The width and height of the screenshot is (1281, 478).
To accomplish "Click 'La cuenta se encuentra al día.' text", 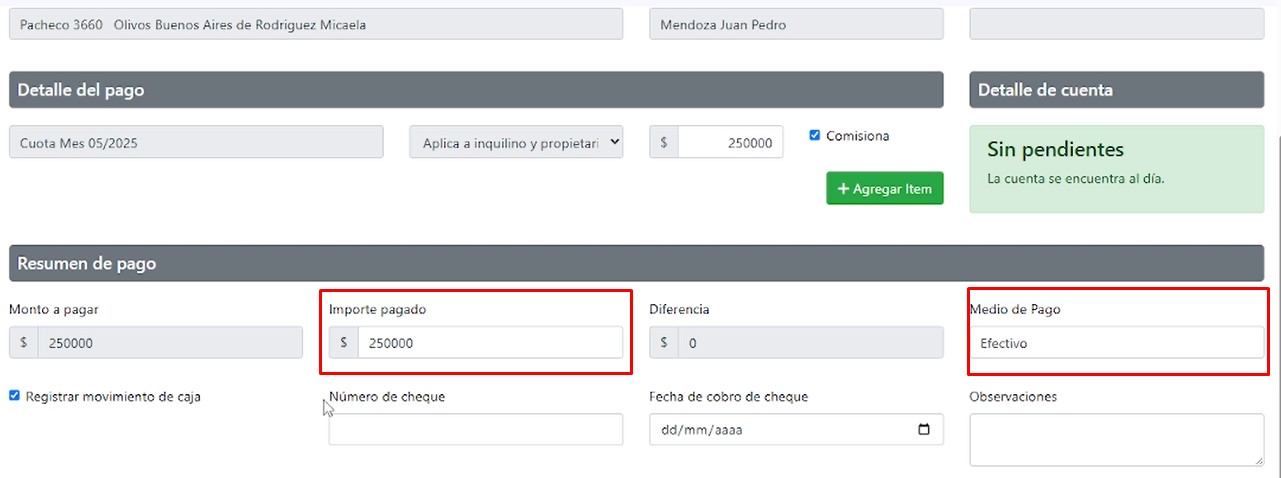I will click(1076, 179).
